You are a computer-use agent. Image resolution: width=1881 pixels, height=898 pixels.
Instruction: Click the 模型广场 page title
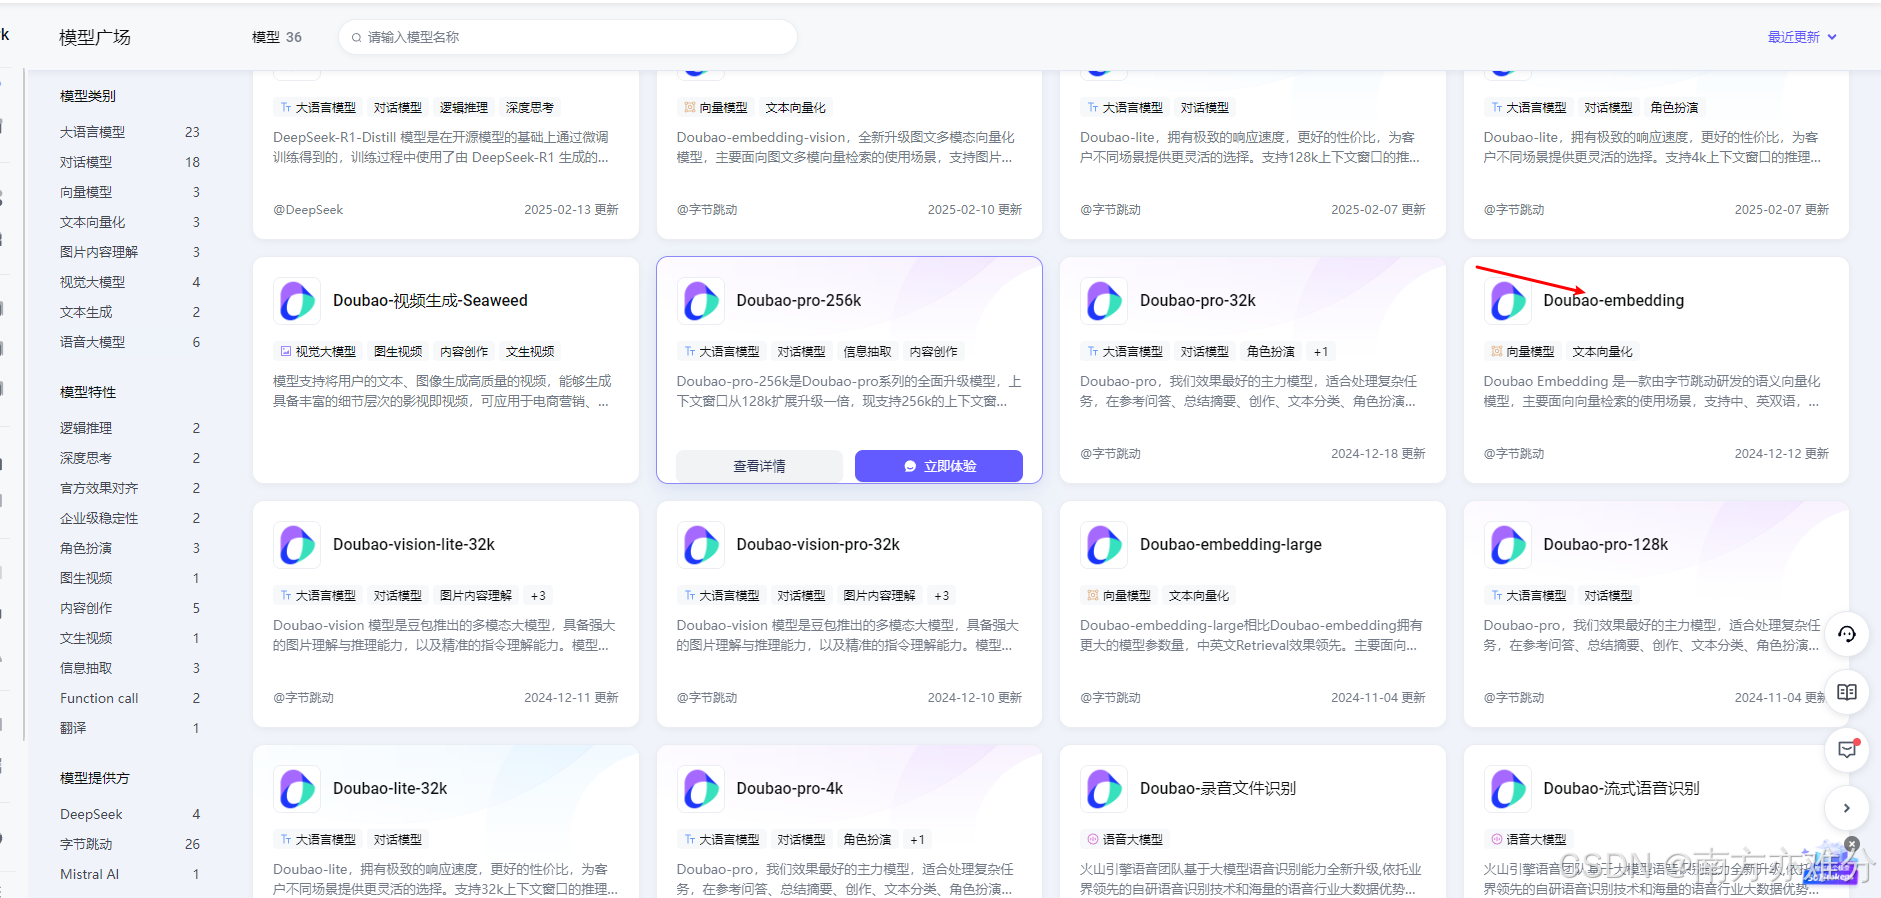[95, 37]
